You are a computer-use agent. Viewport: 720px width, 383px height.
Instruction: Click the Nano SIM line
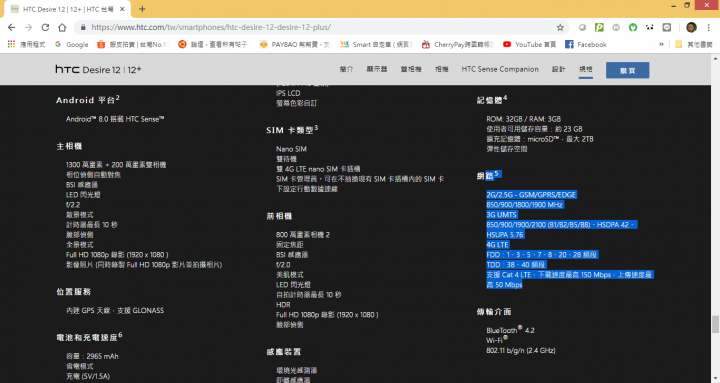pyautogui.click(x=291, y=149)
